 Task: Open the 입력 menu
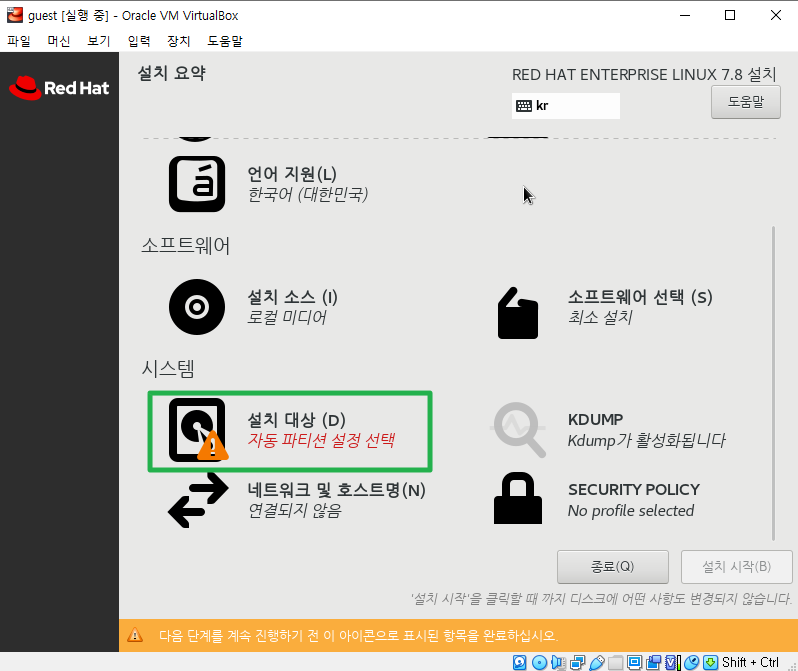click(x=139, y=41)
